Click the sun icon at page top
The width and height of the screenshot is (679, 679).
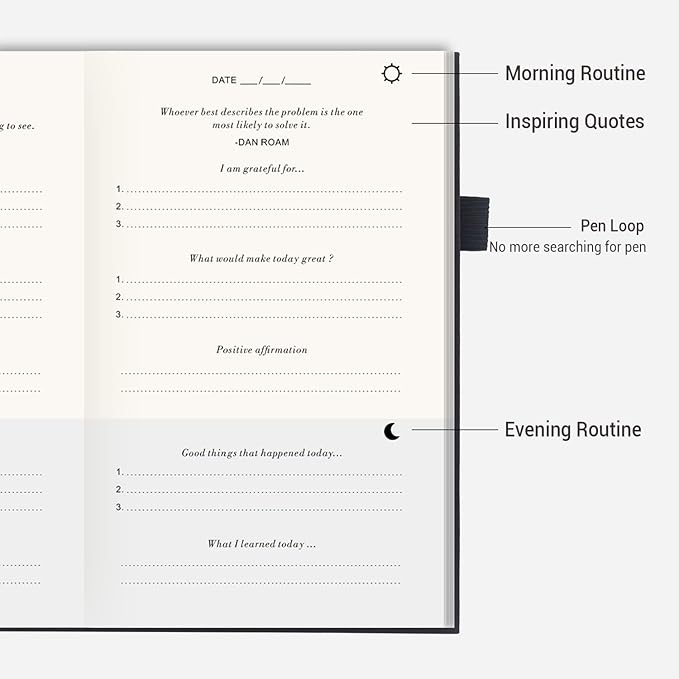click(x=391, y=73)
